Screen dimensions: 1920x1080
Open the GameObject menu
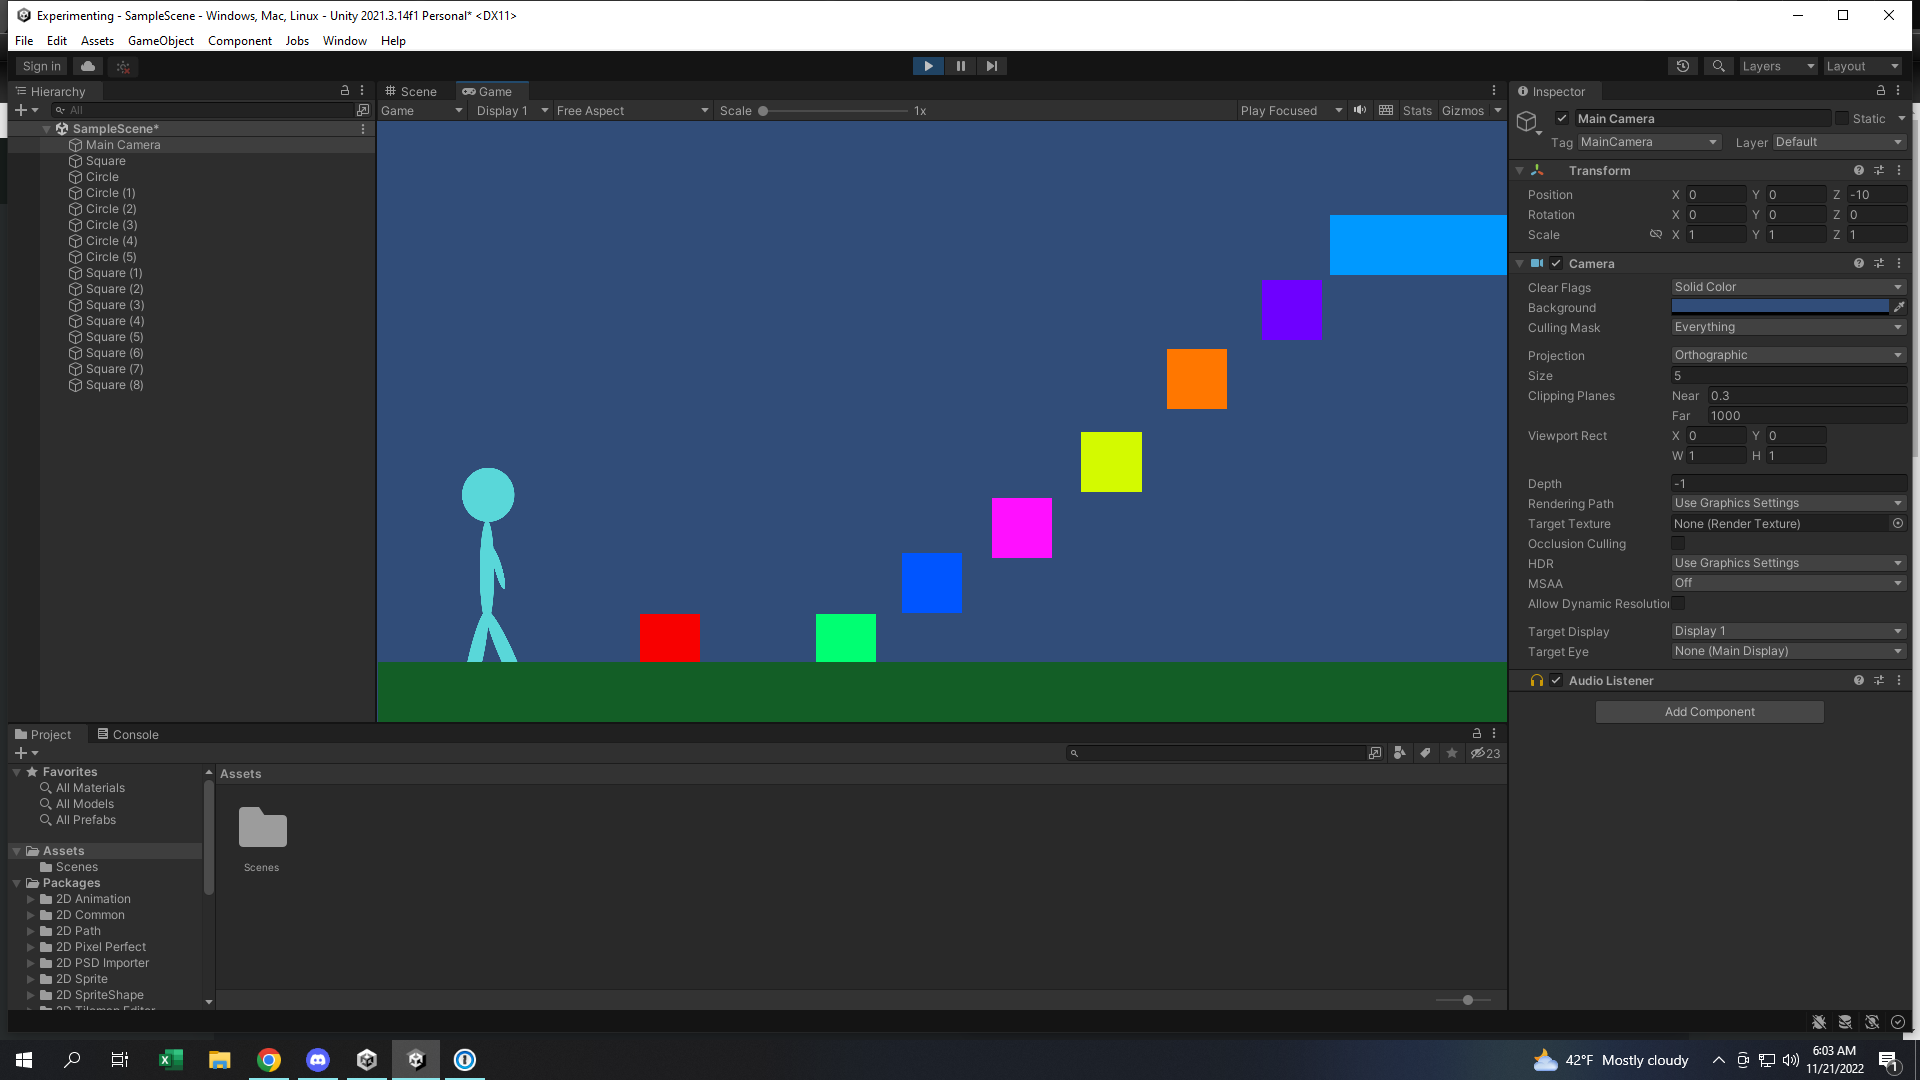click(160, 41)
